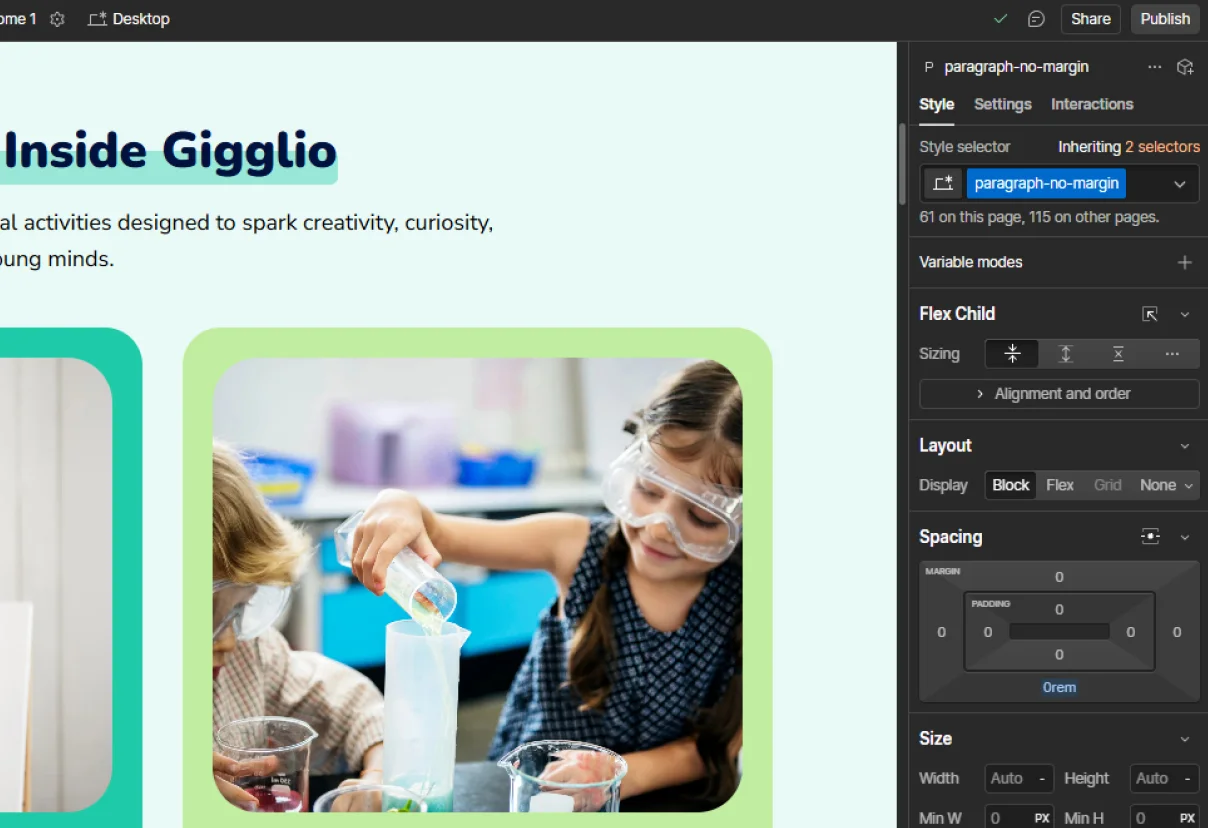Edit the right padding value

1131,632
